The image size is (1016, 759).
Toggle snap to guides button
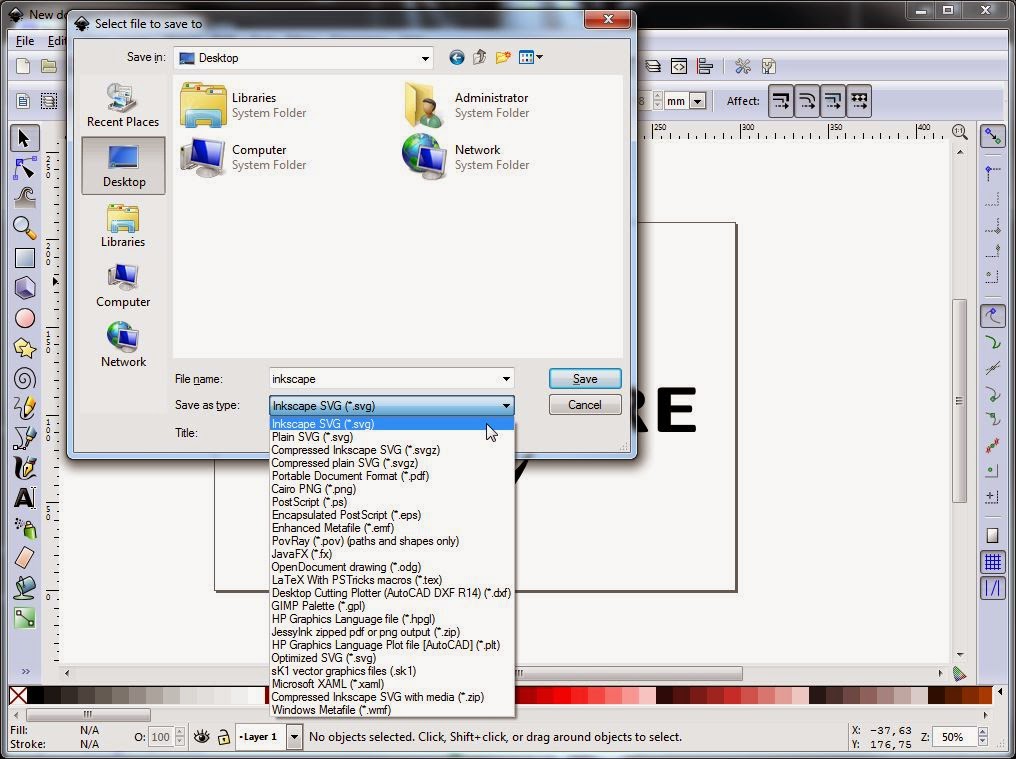coord(993,589)
